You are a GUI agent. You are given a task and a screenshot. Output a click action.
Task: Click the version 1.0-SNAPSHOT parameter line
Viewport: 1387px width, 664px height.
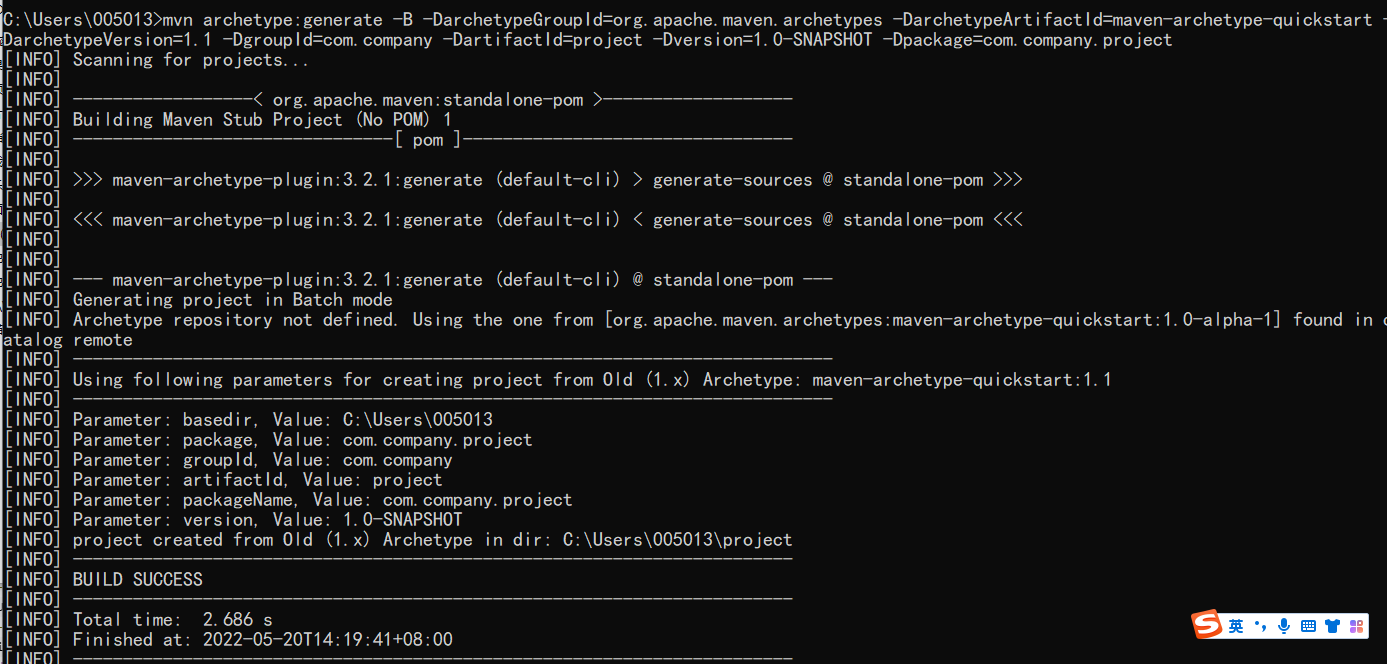pos(267,520)
